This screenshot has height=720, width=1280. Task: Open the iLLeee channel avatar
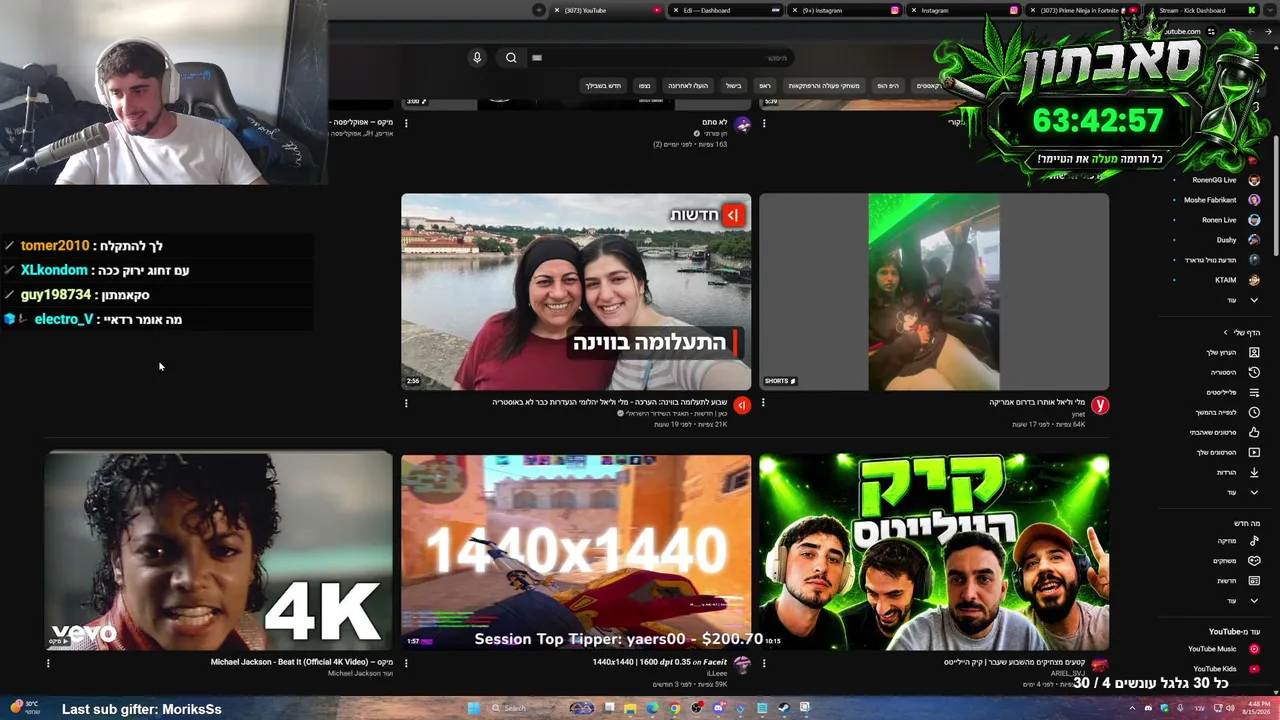[x=742, y=665]
